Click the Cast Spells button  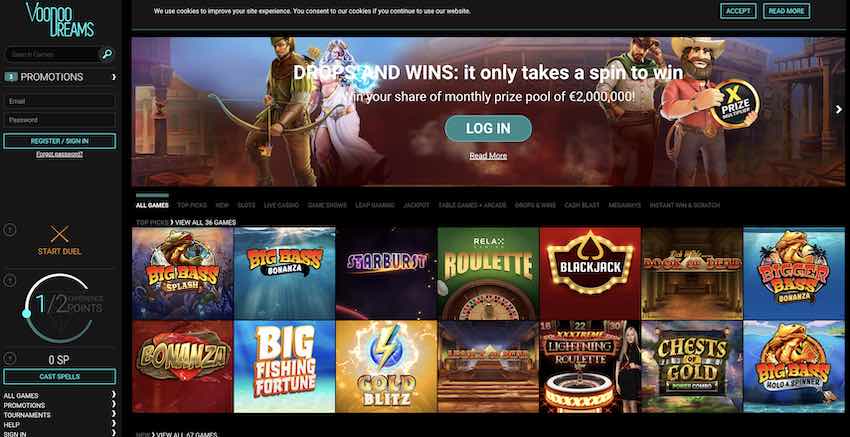60,376
